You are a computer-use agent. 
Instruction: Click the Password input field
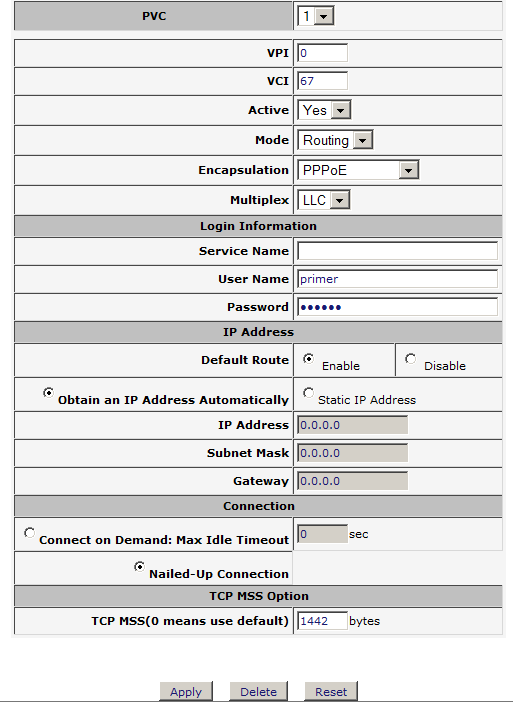click(x=398, y=307)
